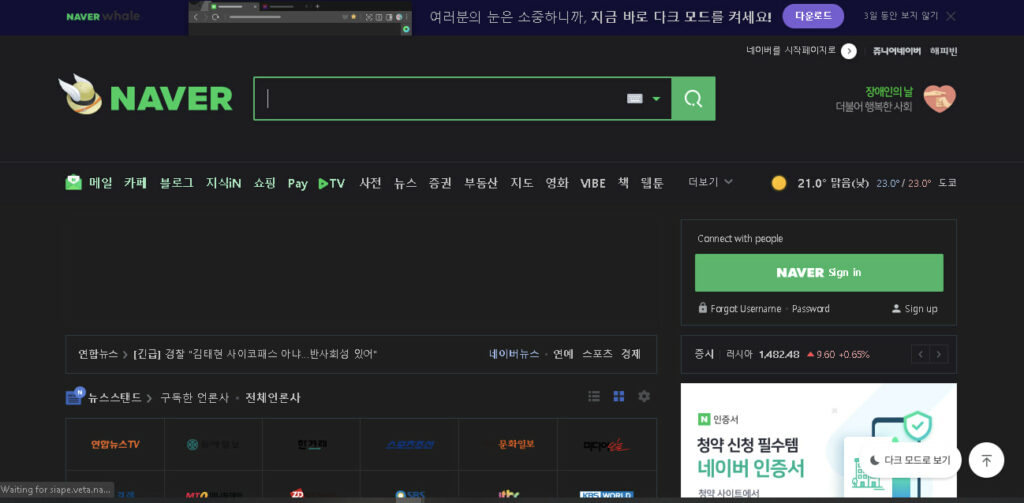Click the NAVER logo with winged hat
The width and height of the screenshot is (1024, 503).
click(x=146, y=95)
